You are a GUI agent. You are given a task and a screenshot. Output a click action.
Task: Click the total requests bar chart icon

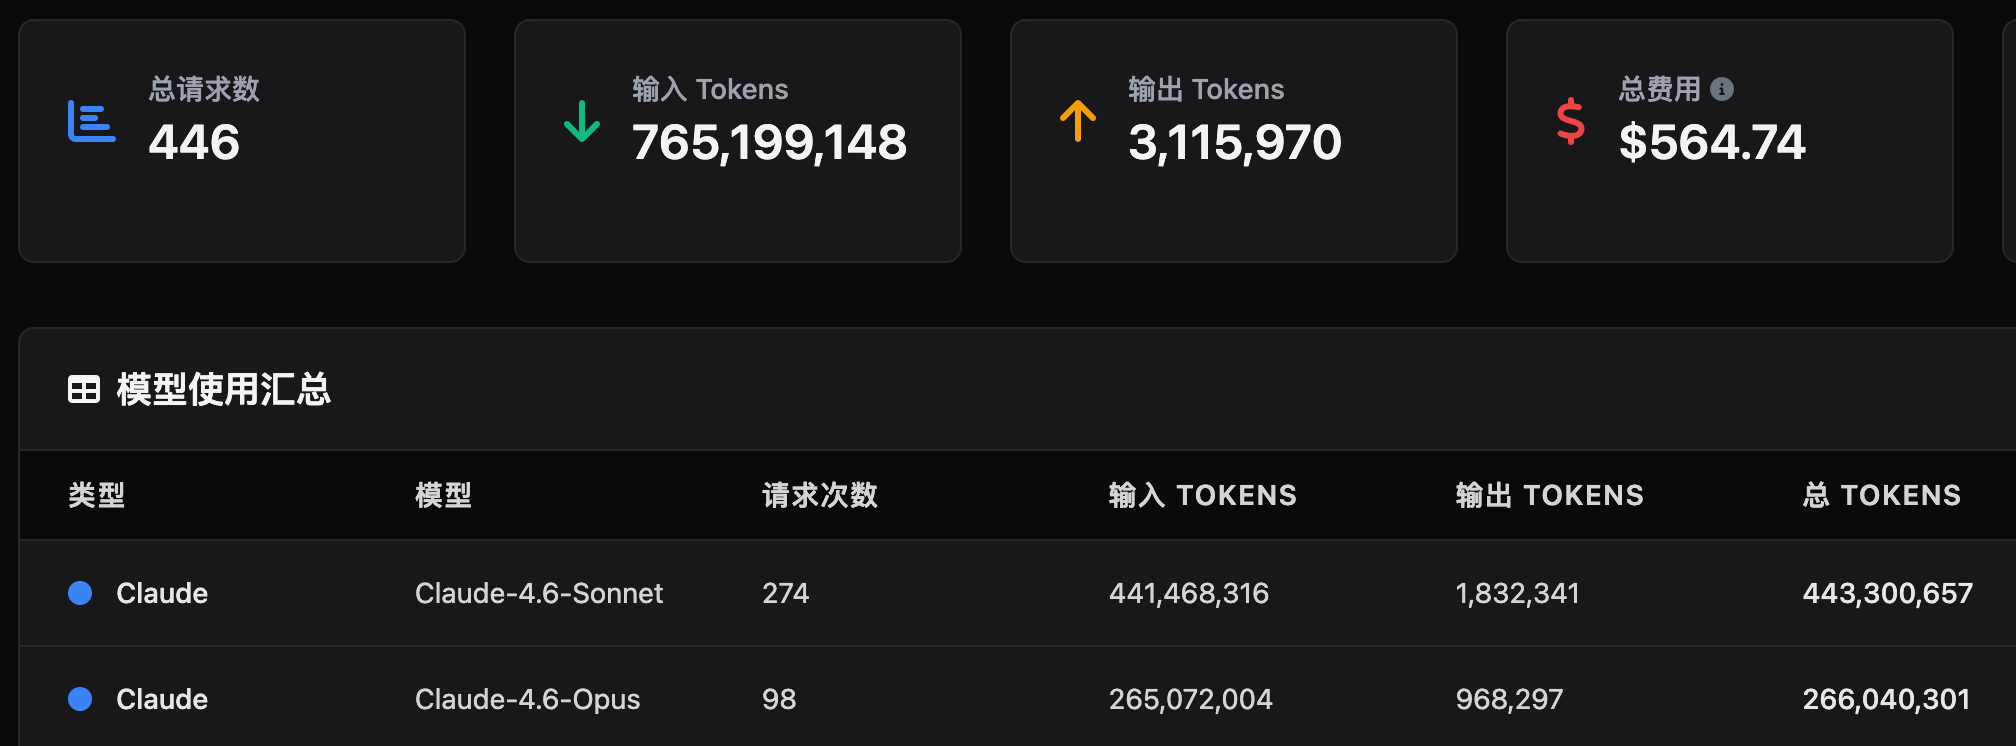click(x=91, y=121)
